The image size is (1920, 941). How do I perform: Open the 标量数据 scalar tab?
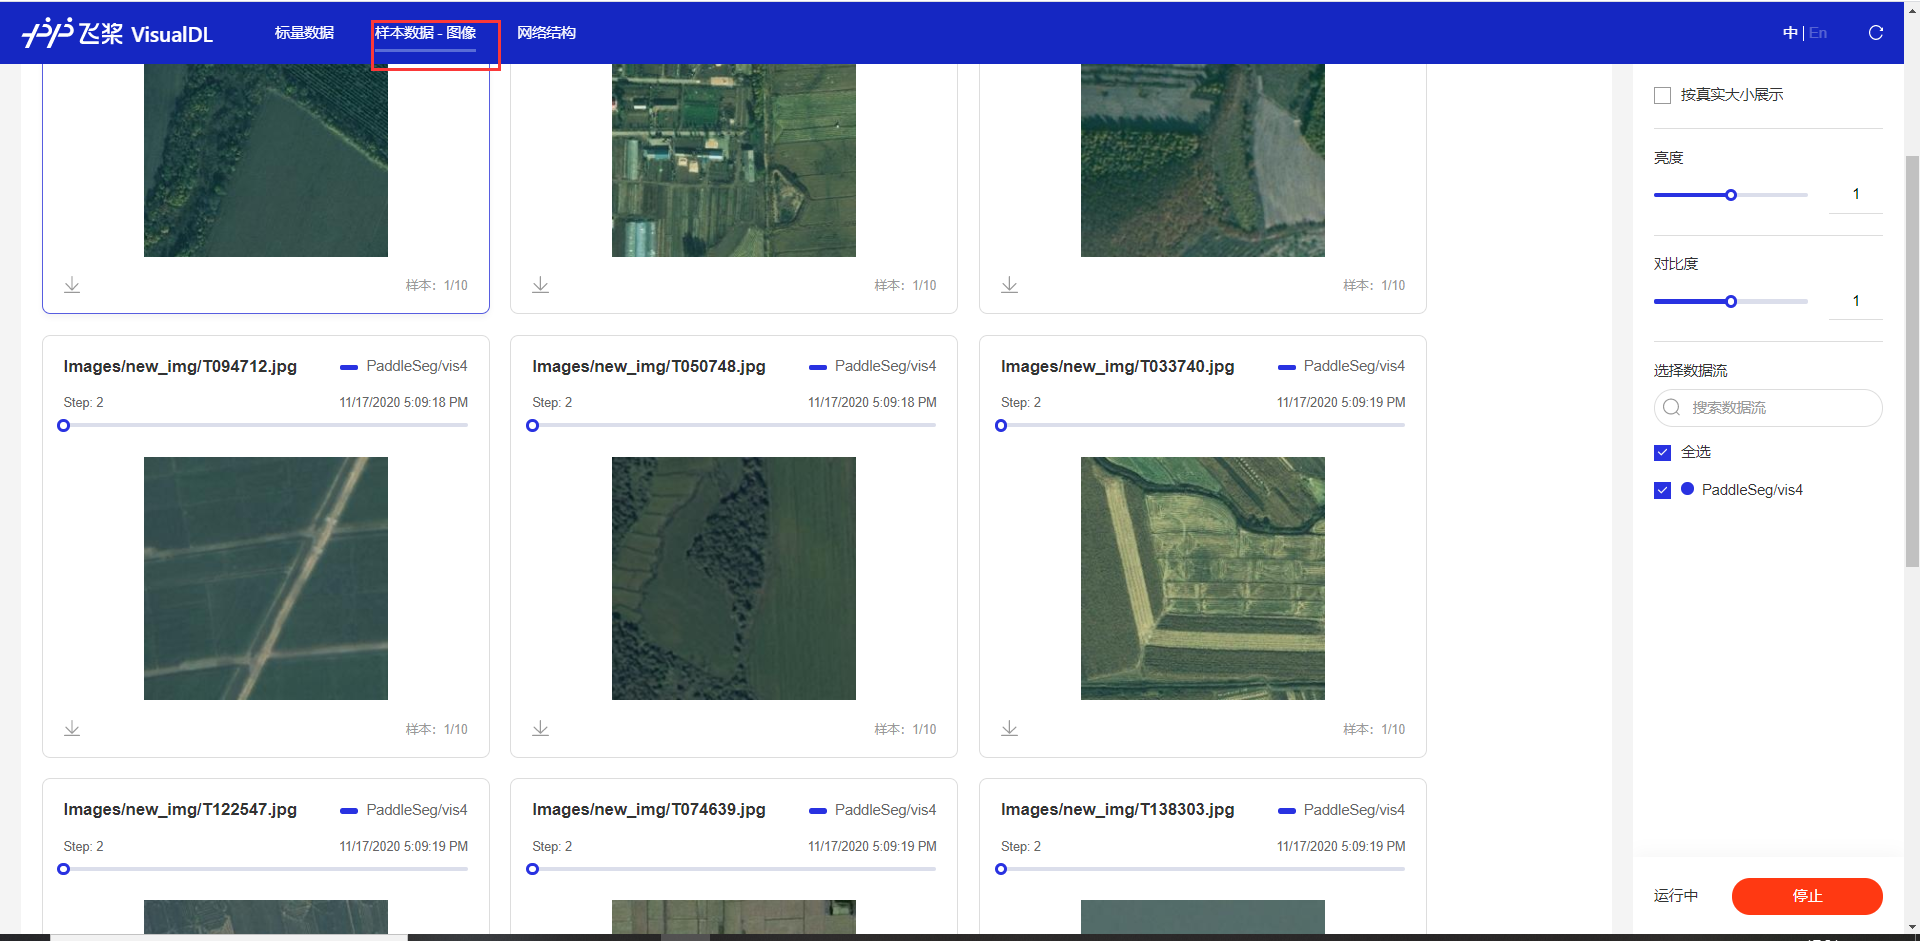[304, 33]
